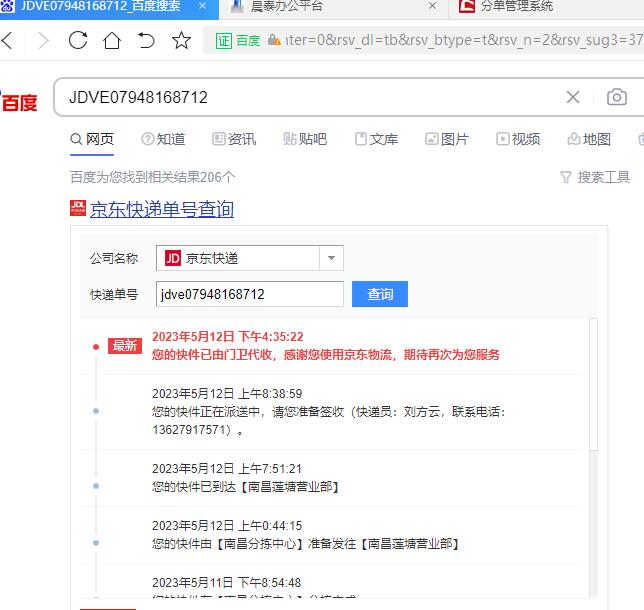The height and width of the screenshot is (610, 644).
Task: Switch to 文库 search category
Action: point(376,139)
